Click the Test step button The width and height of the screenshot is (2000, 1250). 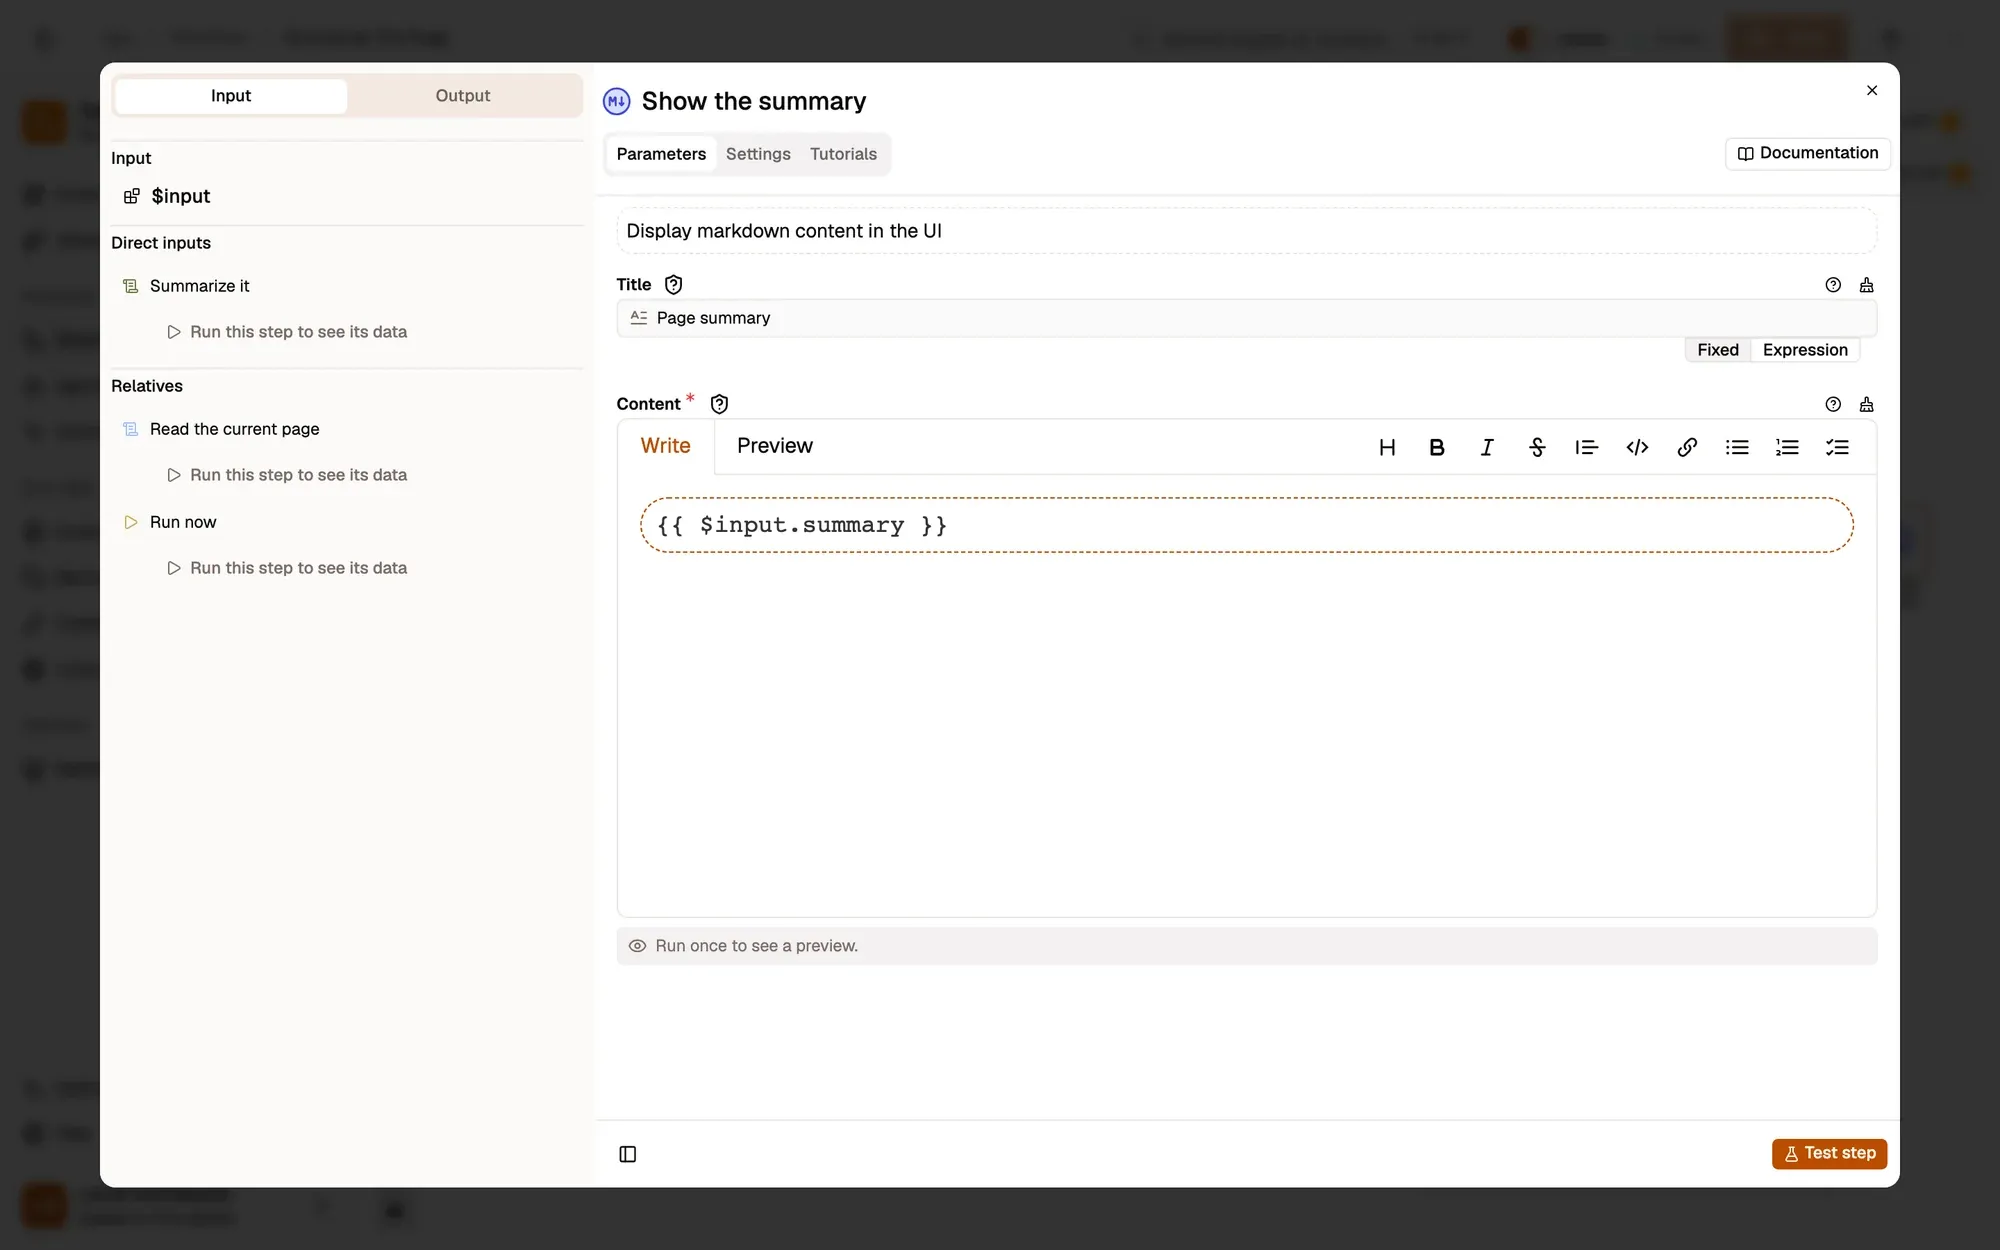tap(1830, 1153)
